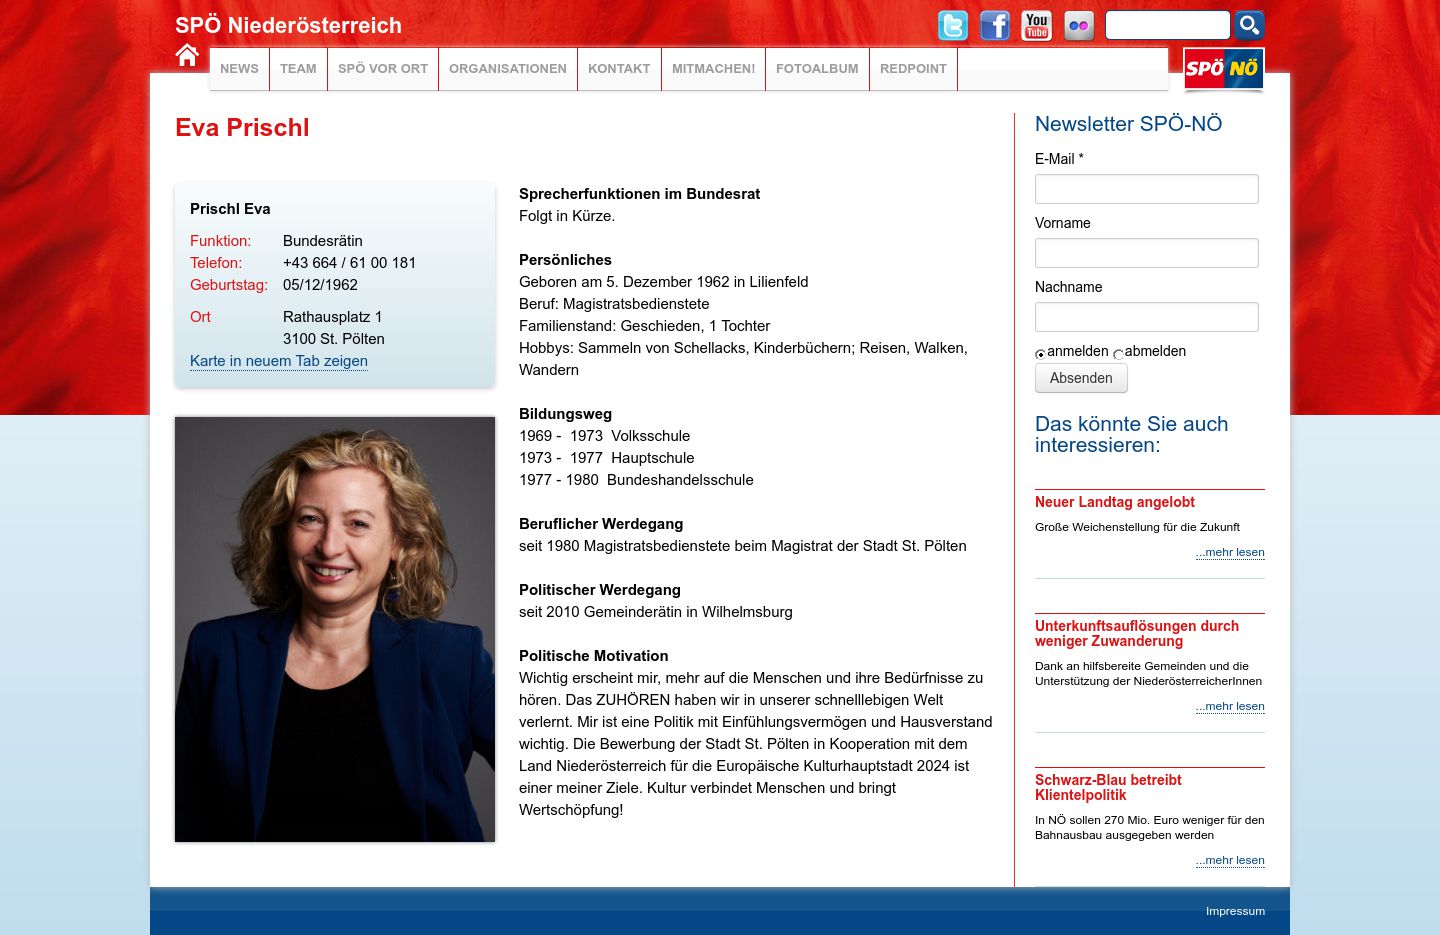Click into the header search field

[1167, 25]
